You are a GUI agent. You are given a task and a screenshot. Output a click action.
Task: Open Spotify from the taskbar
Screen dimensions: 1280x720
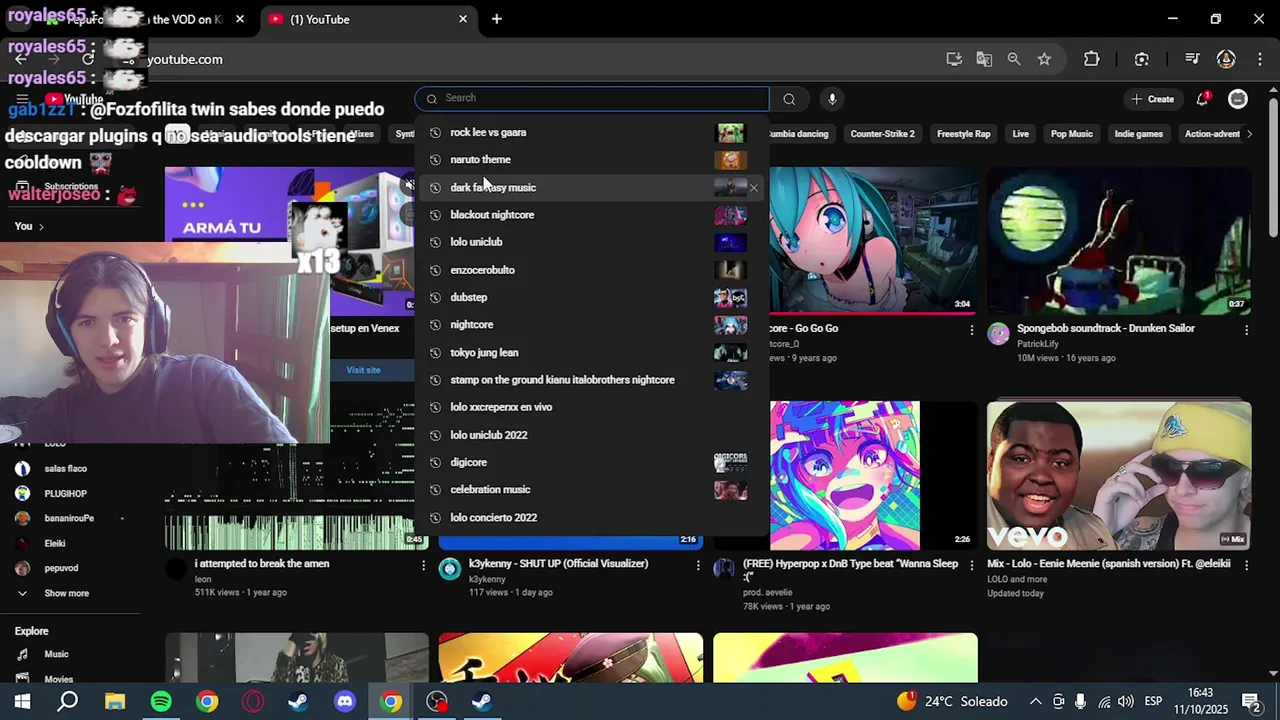point(161,702)
